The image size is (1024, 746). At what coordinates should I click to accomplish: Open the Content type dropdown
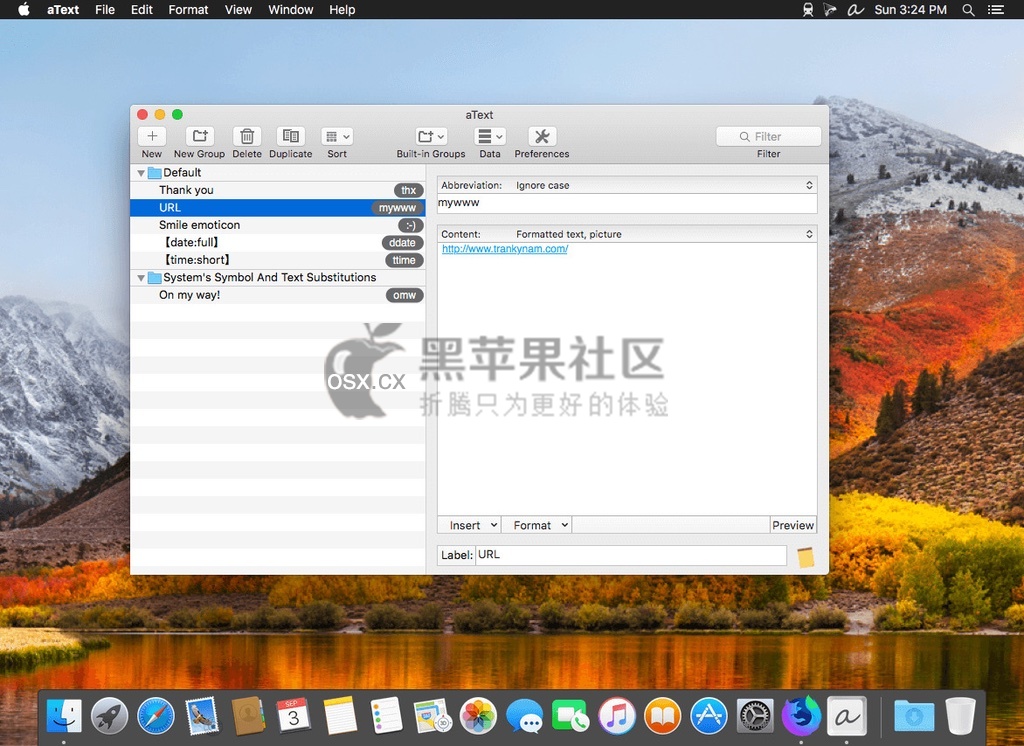tap(627, 234)
